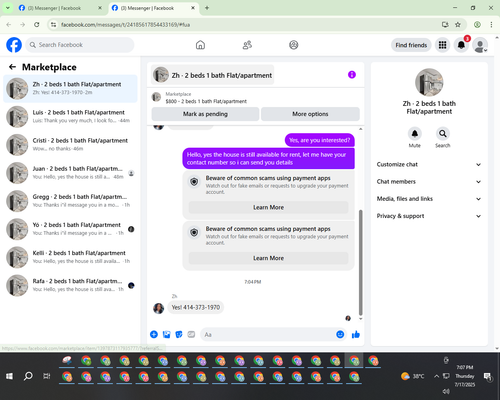Open more actions plus icon in composer

pyautogui.click(x=154, y=334)
